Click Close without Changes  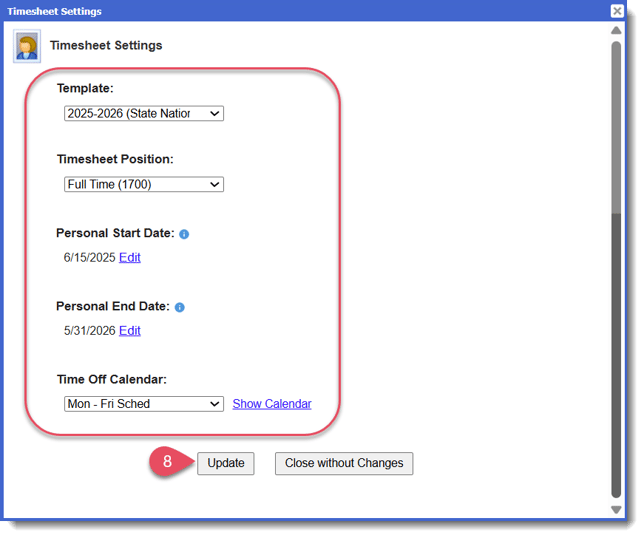point(344,463)
